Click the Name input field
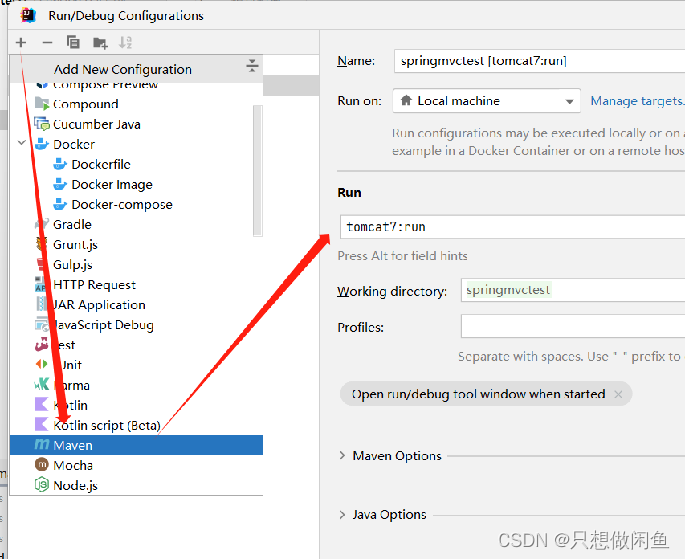This screenshot has width=685, height=560. pyautogui.click(x=539, y=61)
